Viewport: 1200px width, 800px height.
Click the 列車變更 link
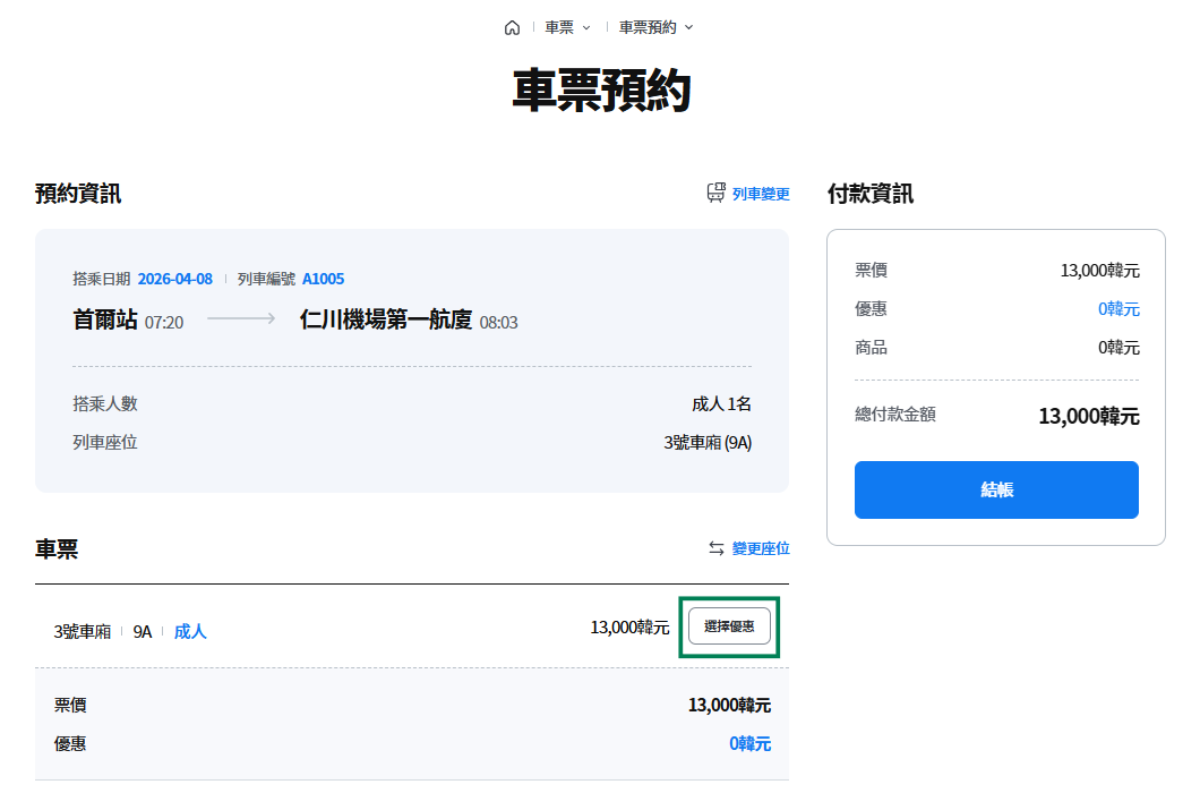(761, 194)
